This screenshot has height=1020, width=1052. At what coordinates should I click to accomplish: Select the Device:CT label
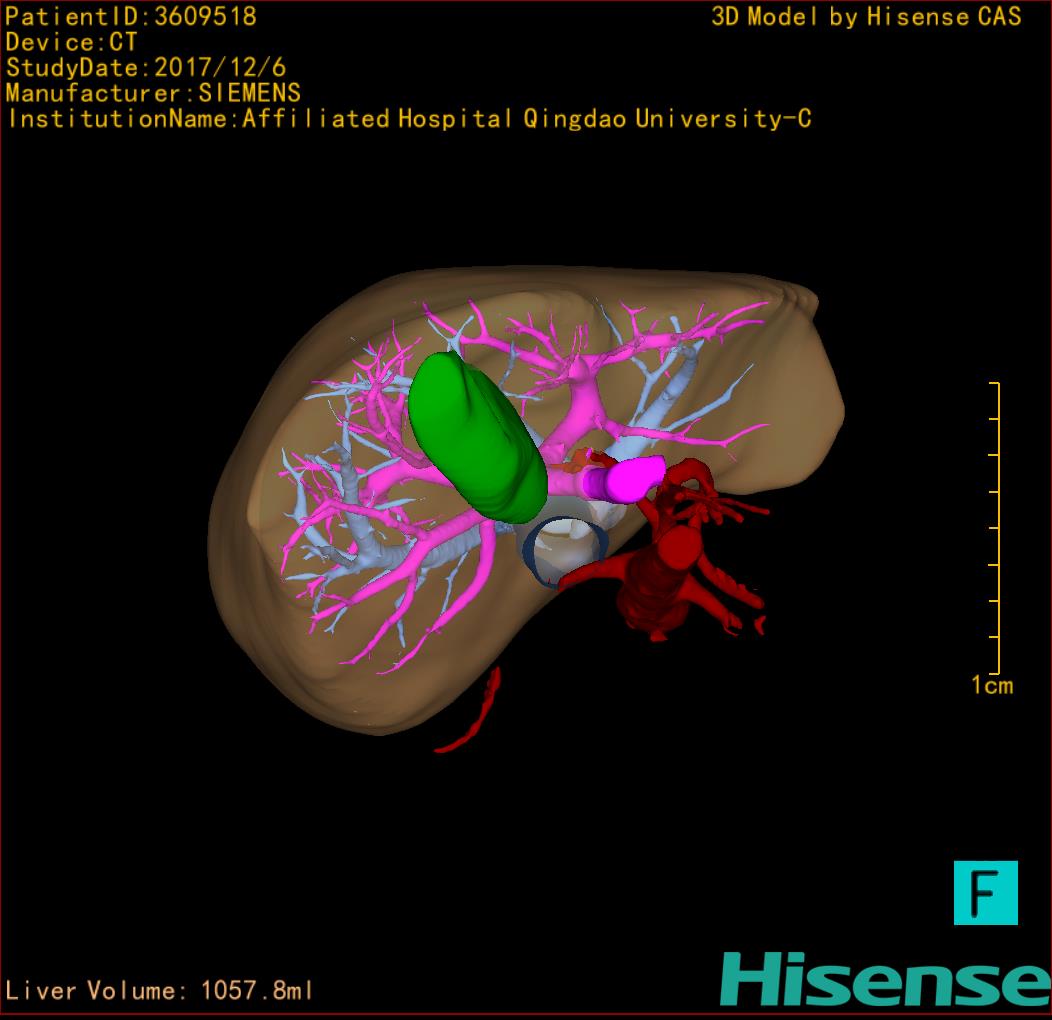[x=71, y=42]
